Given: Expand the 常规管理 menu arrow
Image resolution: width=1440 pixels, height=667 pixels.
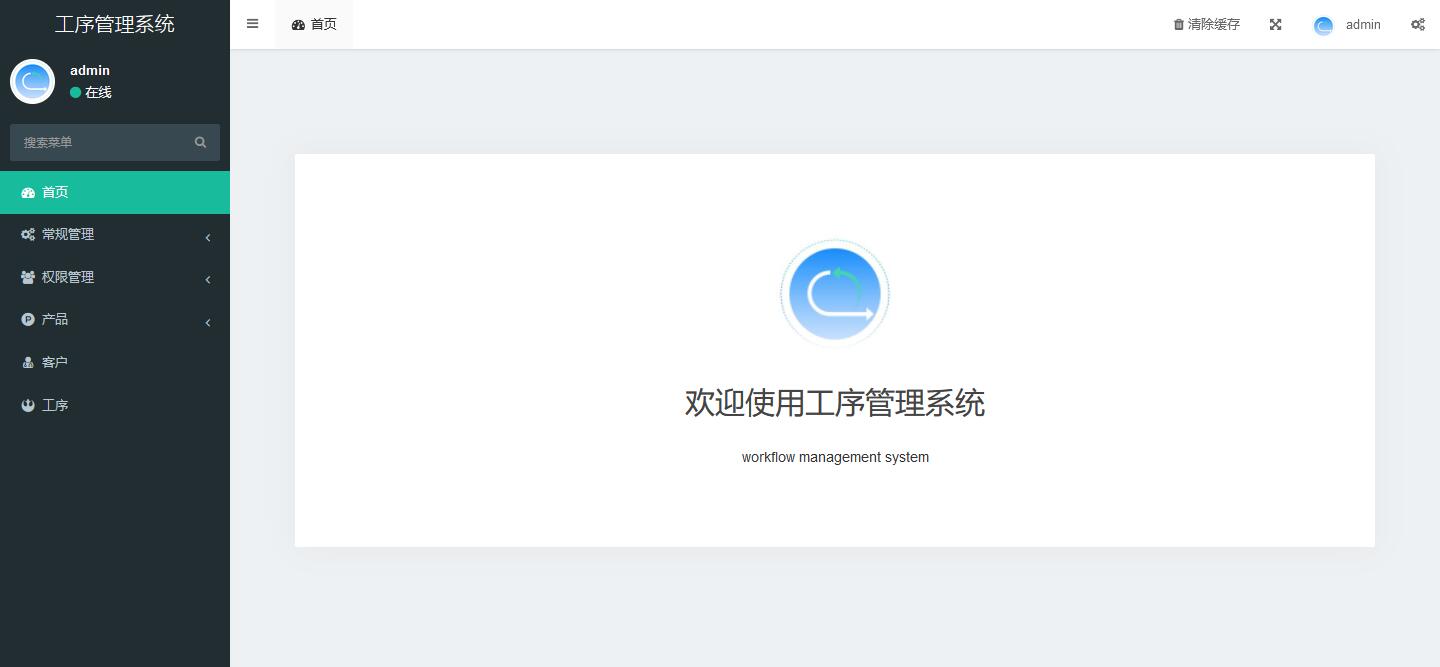Looking at the screenshot, I should point(208,237).
